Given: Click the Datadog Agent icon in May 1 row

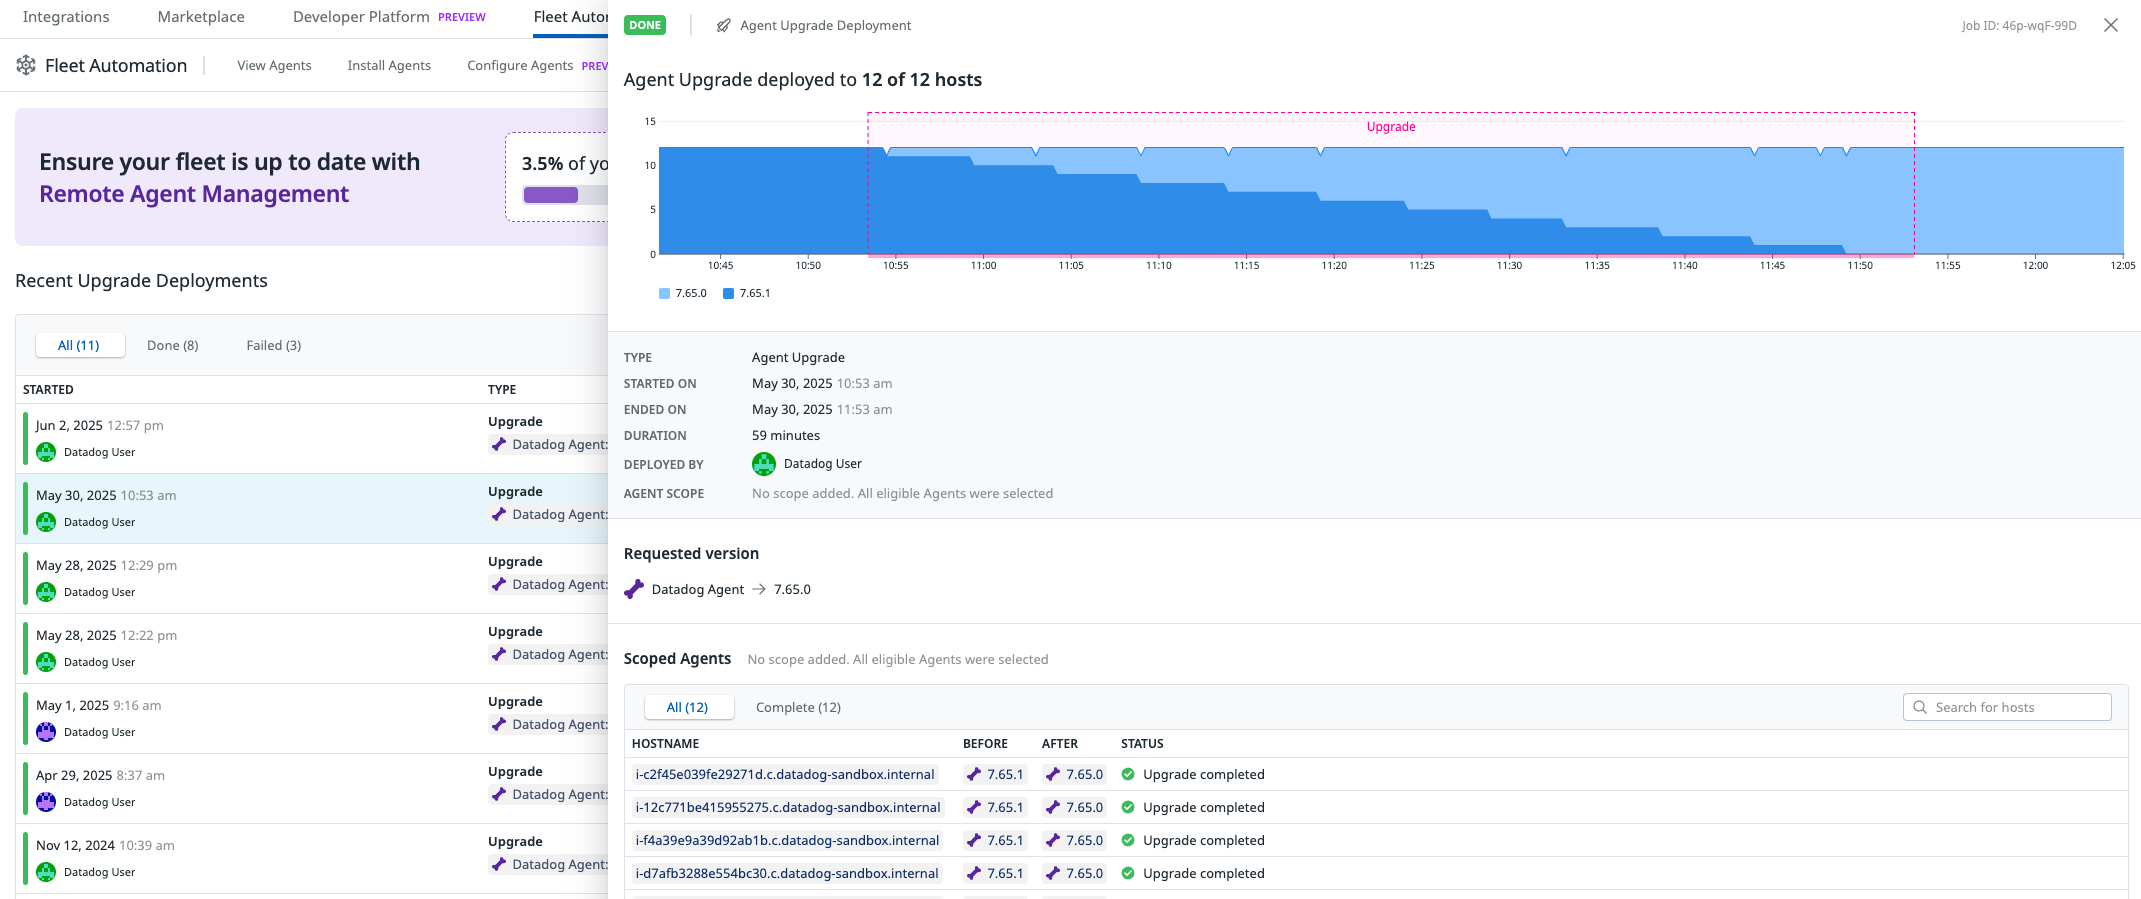Looking at the screenshot, I should (499, 724).
